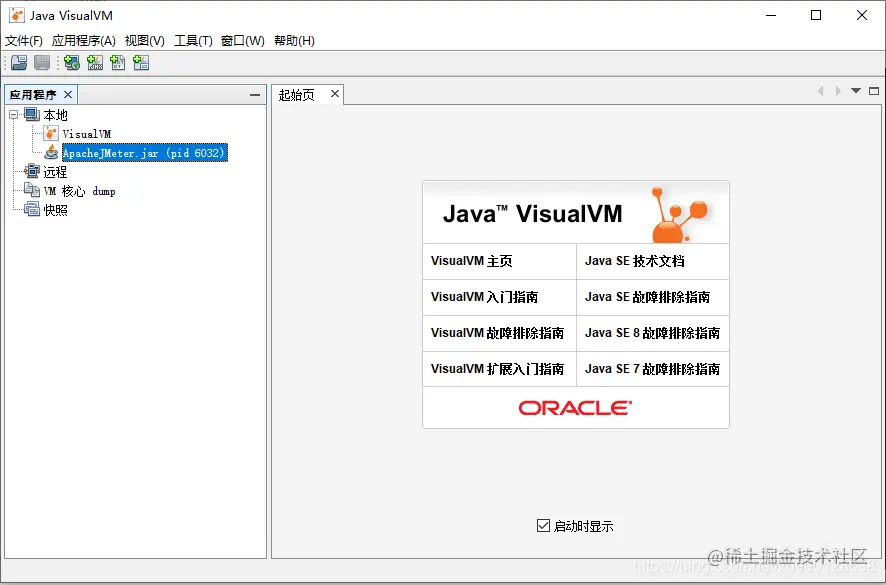Viewport: 886px width, 585px height.
Task: Open the 应用程序(A) menu
Action: [x=84, y=41]
